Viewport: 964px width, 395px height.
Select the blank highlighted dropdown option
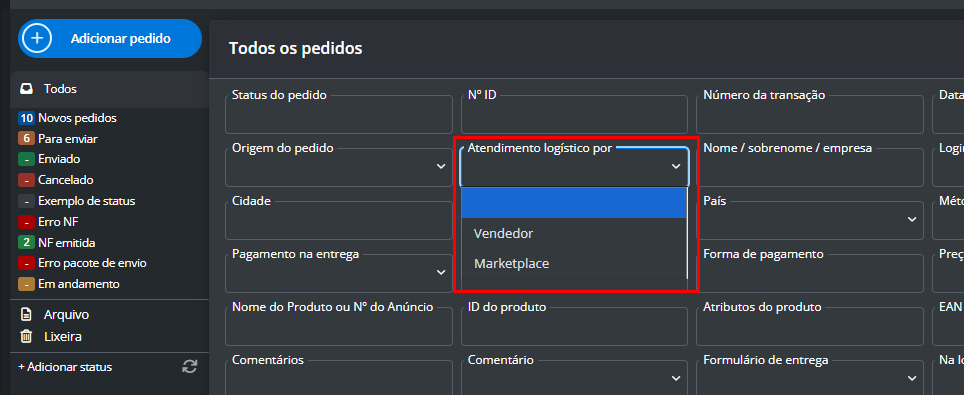[574, 203]
